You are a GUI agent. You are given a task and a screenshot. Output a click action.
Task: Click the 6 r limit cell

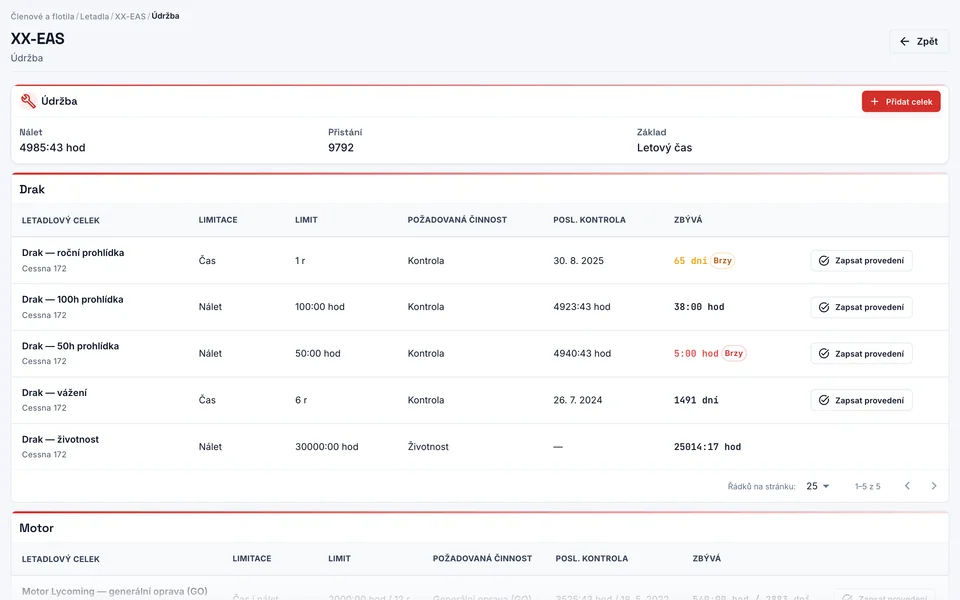point(301,400)
